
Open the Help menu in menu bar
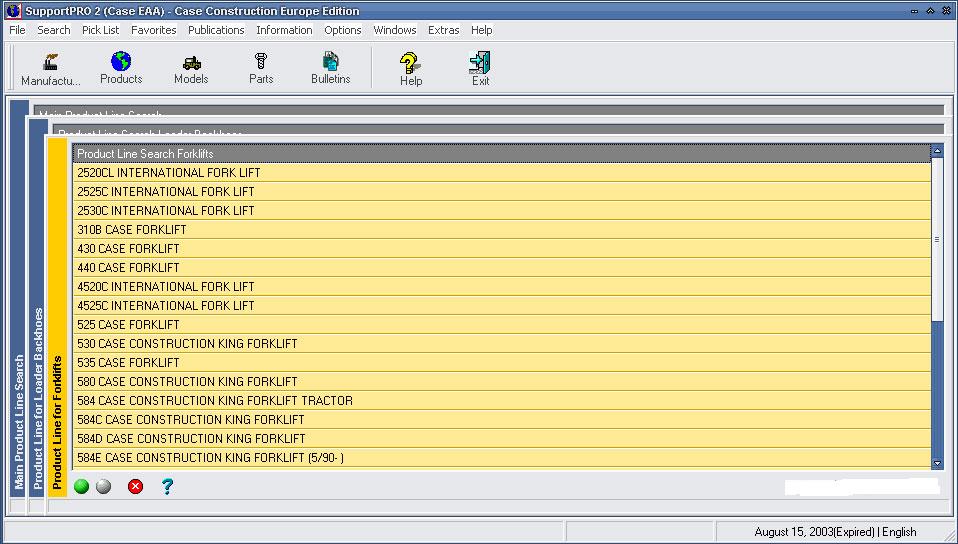pyautogui.click(x=481, y=30)
